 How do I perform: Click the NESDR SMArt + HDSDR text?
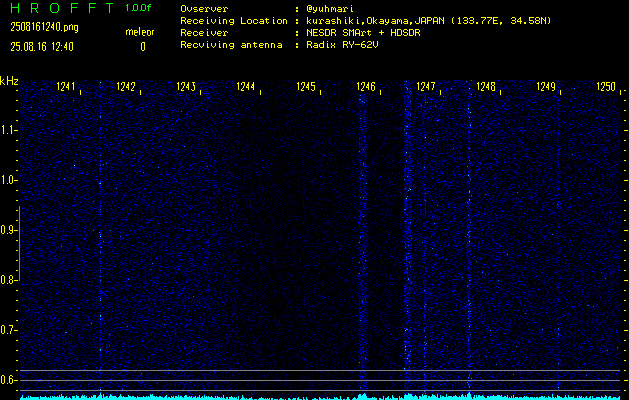(363, 33)
